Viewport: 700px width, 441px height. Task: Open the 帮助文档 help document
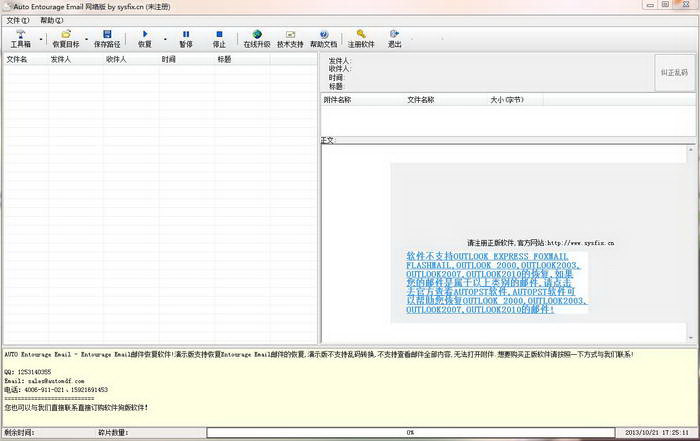point(324,39)
